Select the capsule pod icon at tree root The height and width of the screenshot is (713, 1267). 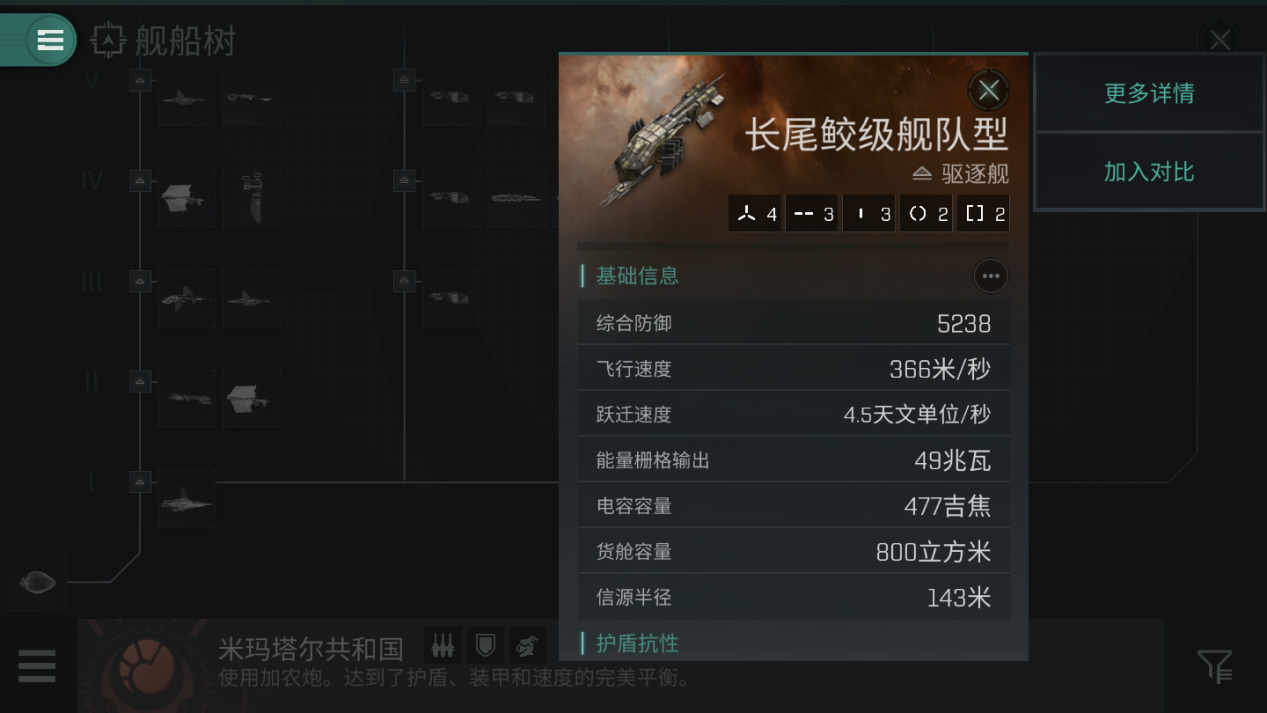(38, 581)
